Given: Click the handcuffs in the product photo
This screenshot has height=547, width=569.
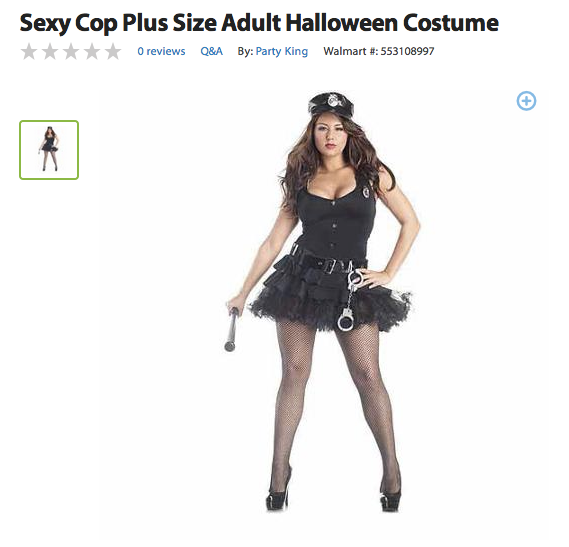Looking at the screenshot, I should 347,299.
